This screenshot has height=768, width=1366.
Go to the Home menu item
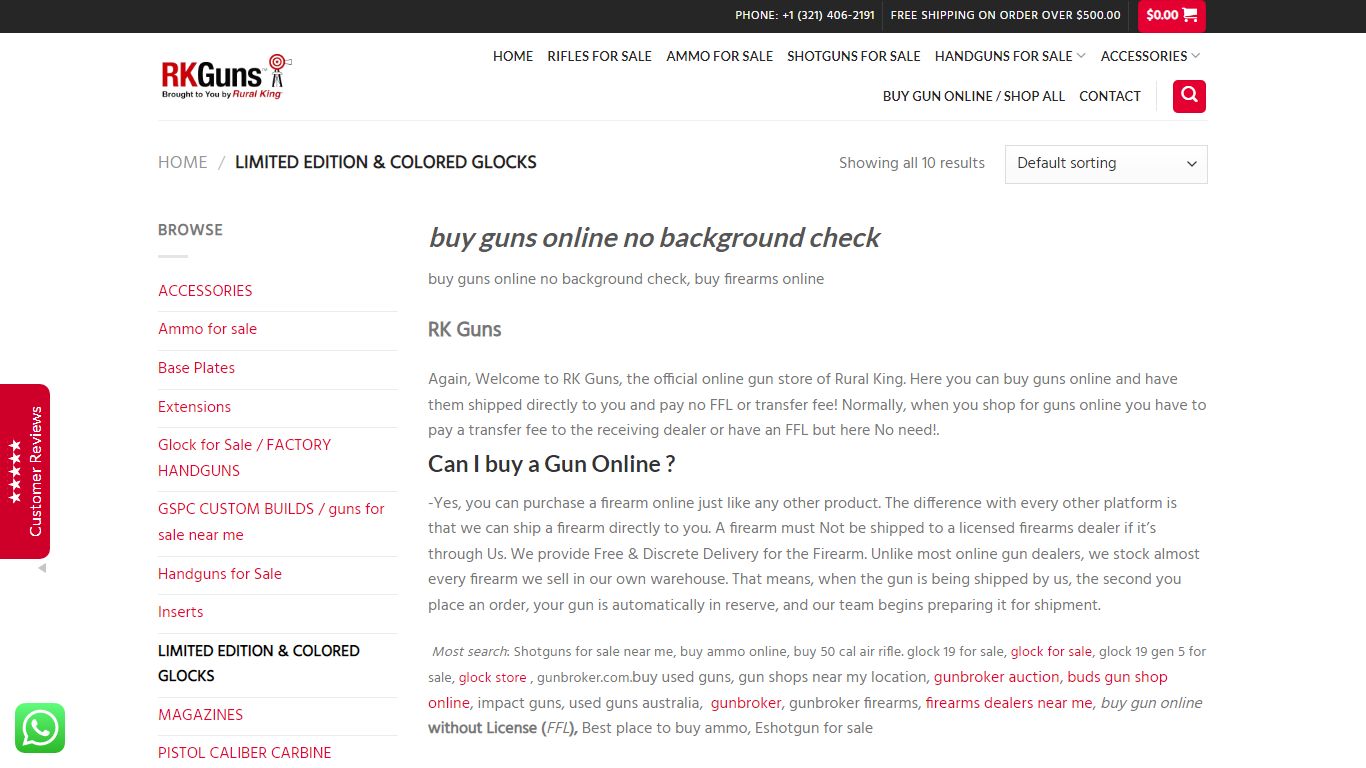click(513, 56)
